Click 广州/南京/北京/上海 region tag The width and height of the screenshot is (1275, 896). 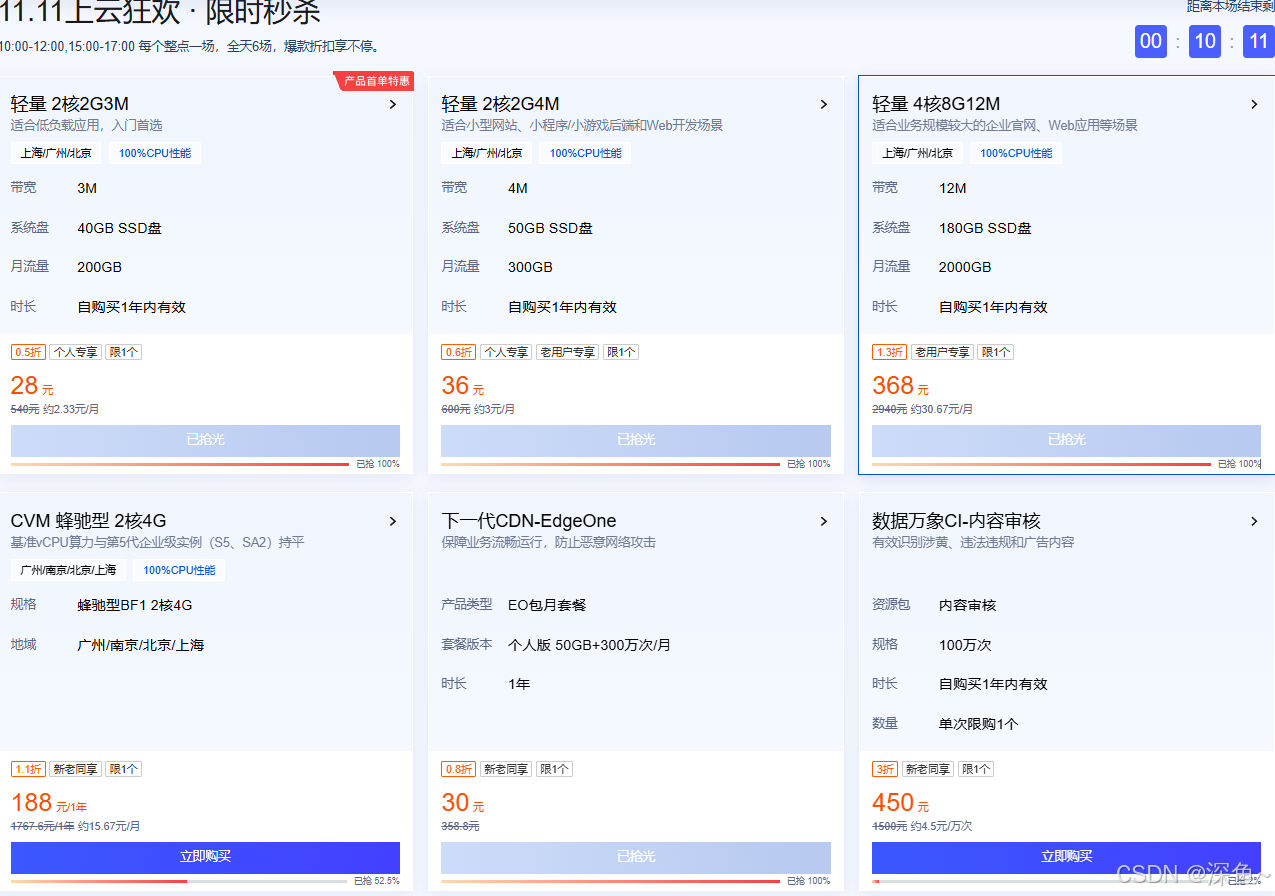(x=68, y=570)
